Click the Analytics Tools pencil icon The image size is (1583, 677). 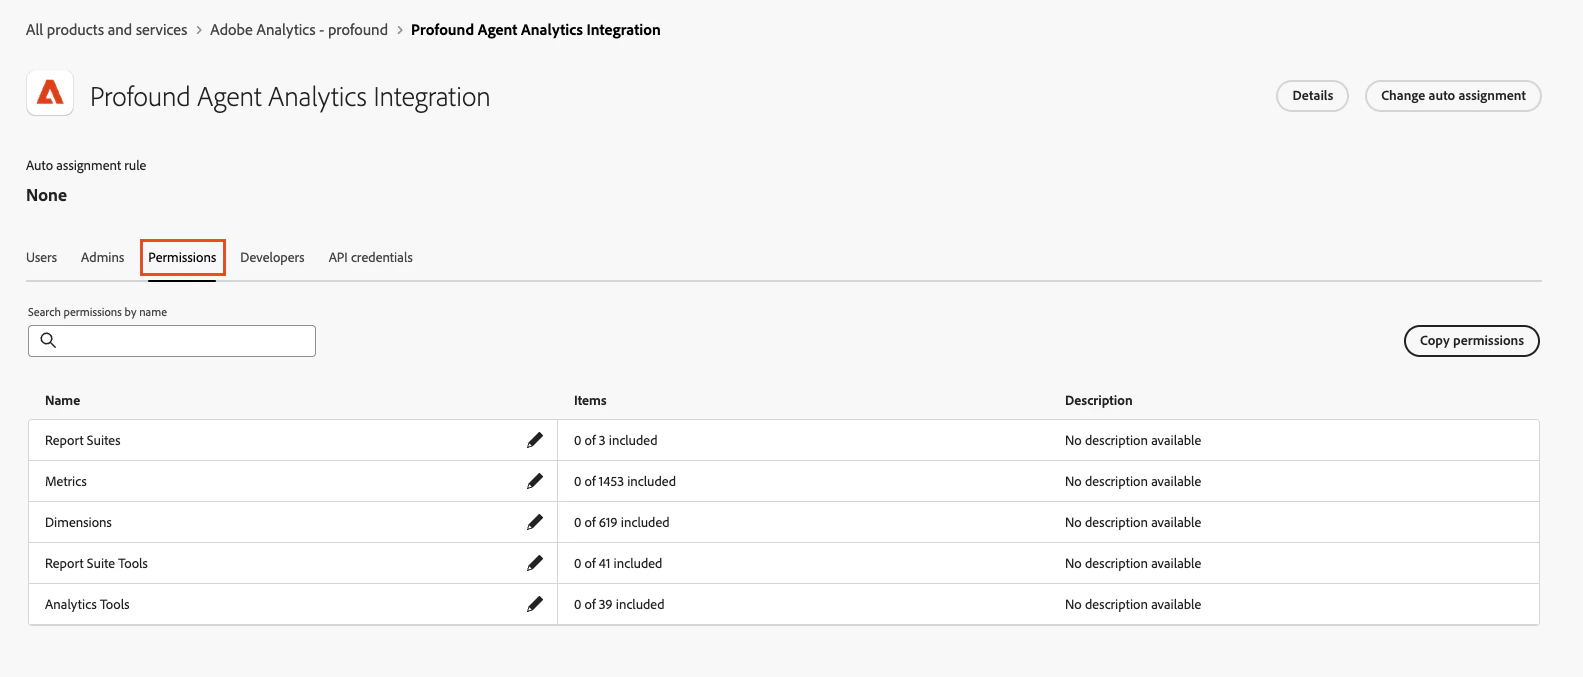(x=535, y=604)
